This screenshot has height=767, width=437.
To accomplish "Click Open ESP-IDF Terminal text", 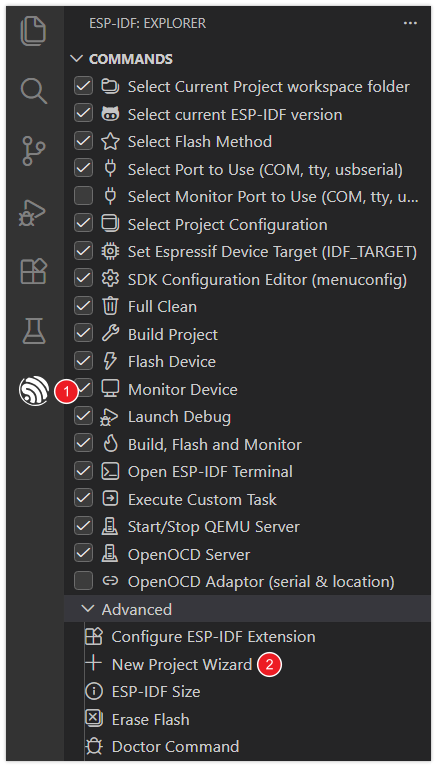I will [x=210, y=472].
